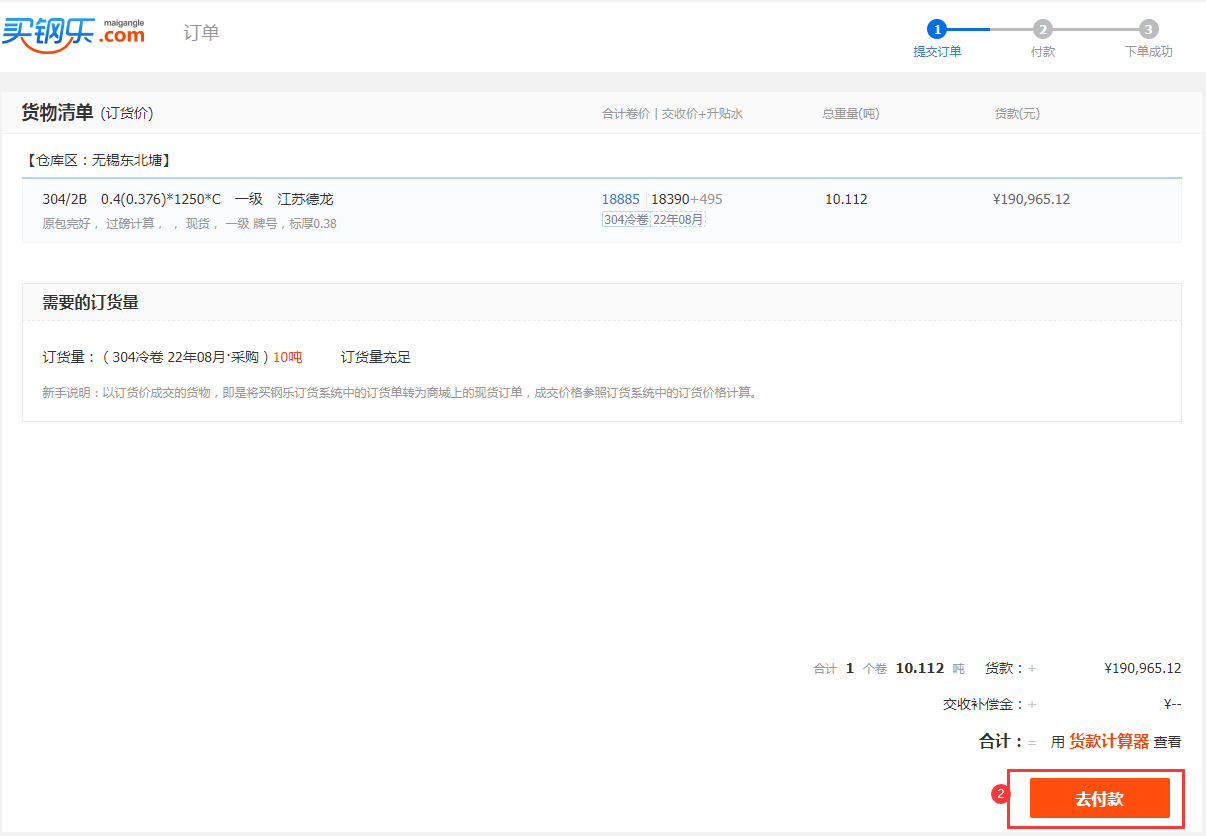This screenshot has width=1206, height=836.
Task: Click the 提交订单 step label
Action: [937, 52]
